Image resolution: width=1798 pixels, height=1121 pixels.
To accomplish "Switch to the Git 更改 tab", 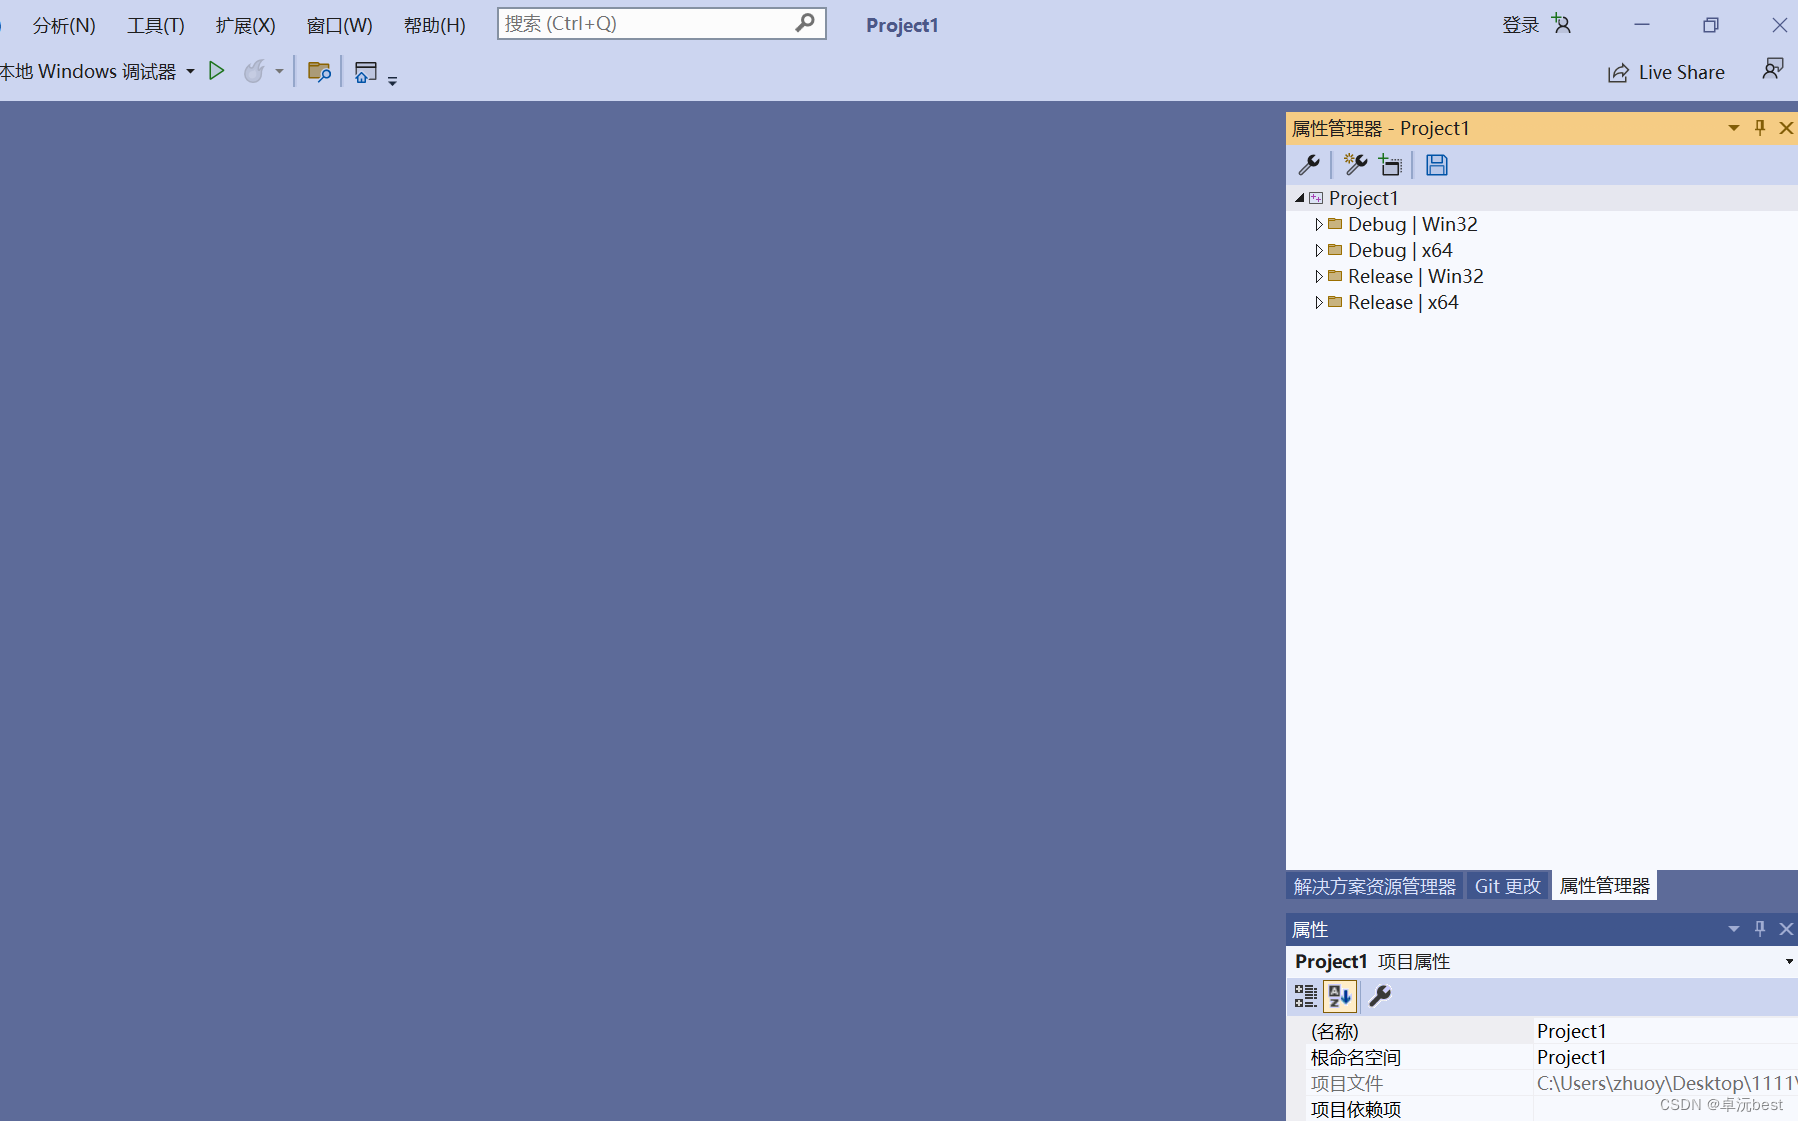I will point(1507,885).
